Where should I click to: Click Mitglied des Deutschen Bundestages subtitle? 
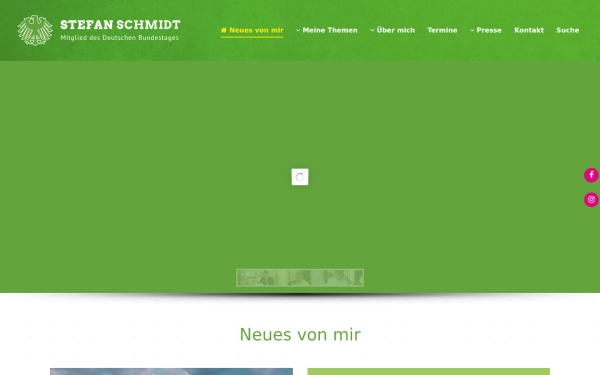pyautogui.click(x=119, y=38)
